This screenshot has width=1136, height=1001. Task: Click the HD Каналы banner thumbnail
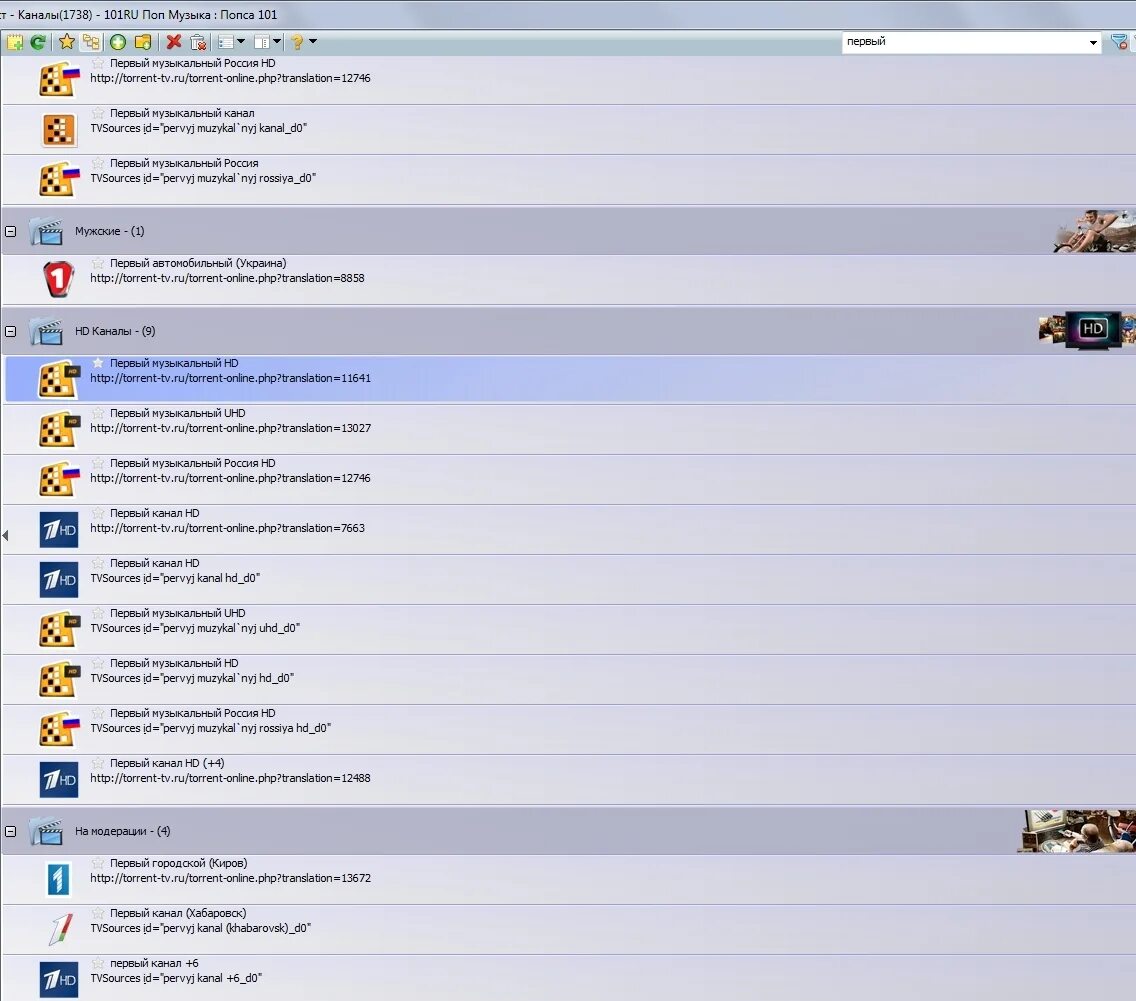click(1087, 330)
